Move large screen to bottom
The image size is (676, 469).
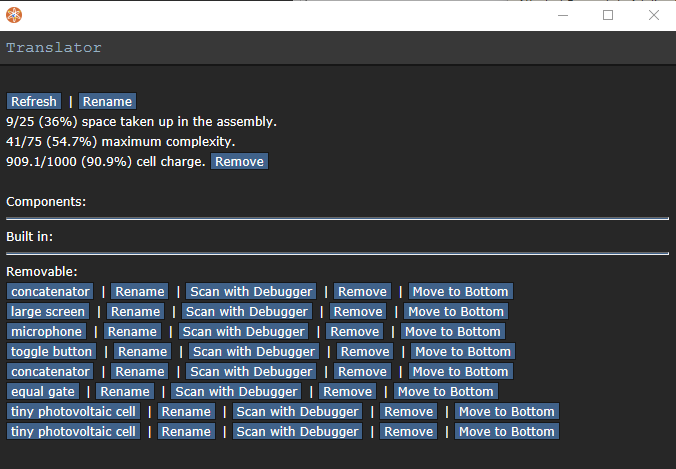click(x=456, y=311)
